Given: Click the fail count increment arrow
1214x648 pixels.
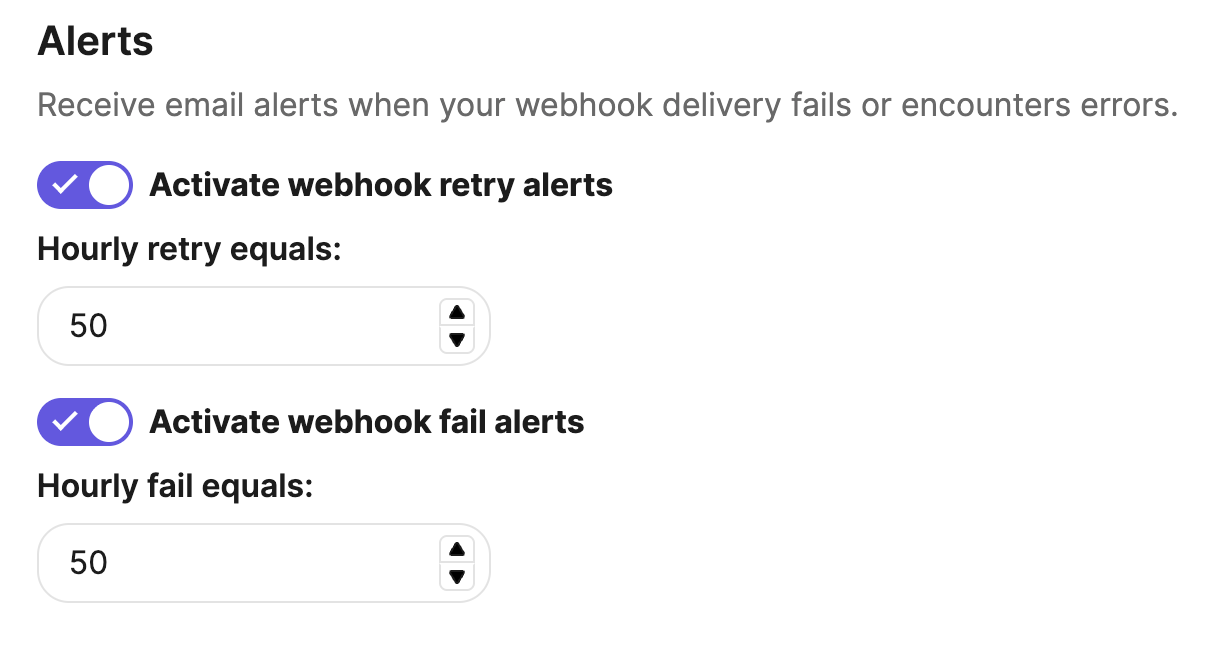Looking at the screenshot, I should (457, 550).
